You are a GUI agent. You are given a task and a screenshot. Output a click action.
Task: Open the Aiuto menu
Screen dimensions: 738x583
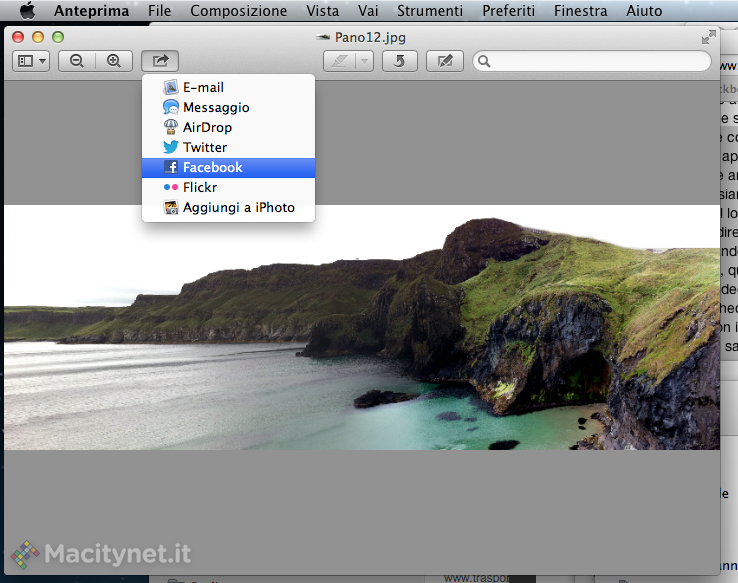(x=644, y=10)
